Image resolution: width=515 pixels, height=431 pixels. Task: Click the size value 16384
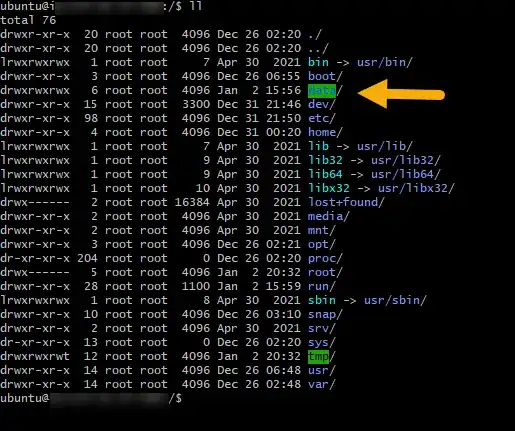point(192,202)
